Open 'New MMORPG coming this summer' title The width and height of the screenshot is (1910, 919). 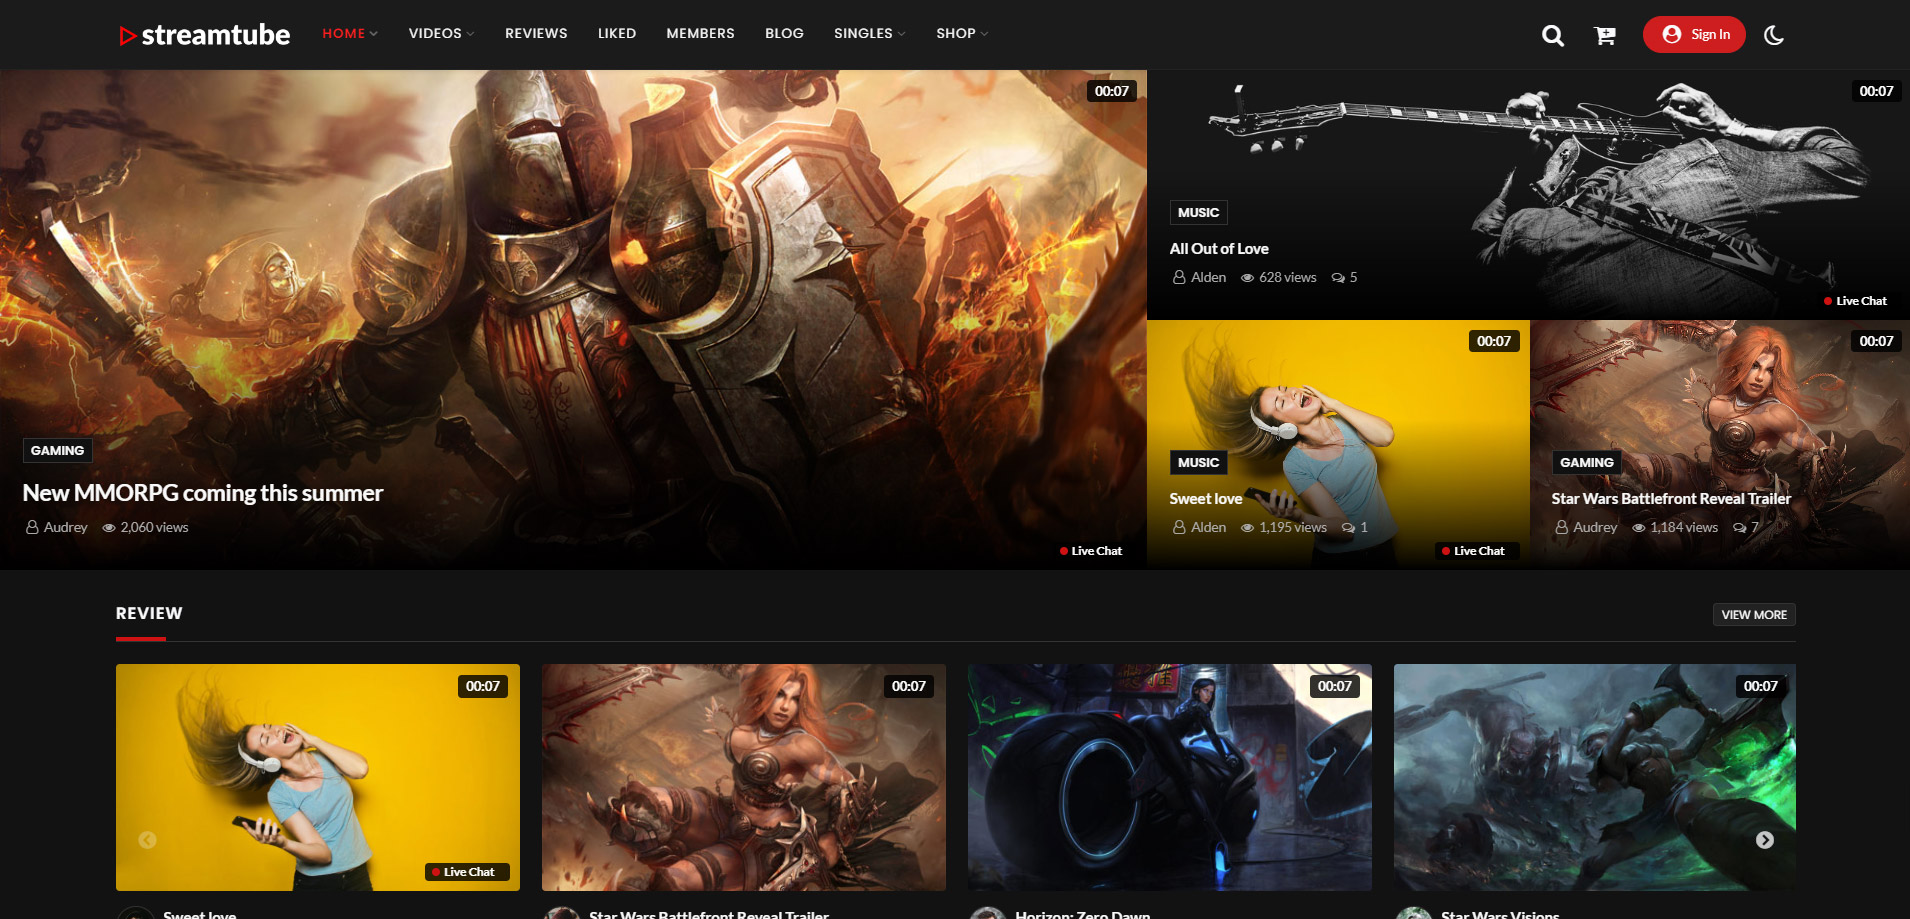coord(203,493)
